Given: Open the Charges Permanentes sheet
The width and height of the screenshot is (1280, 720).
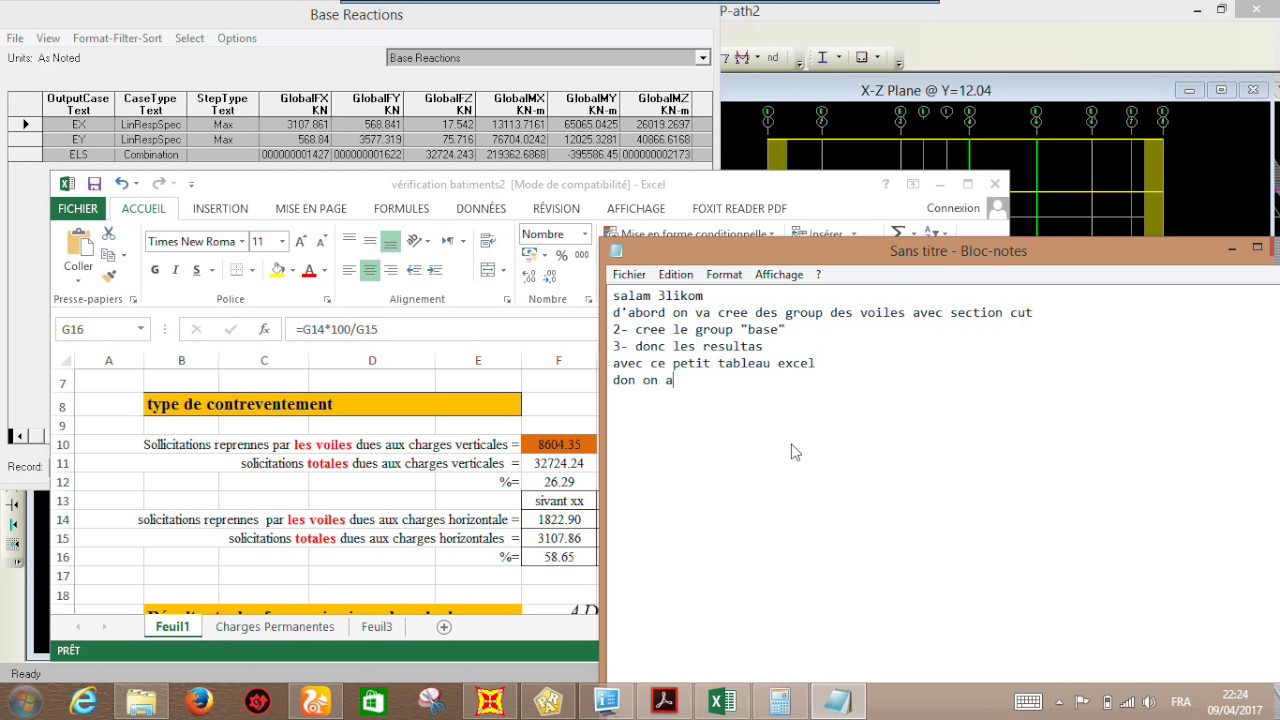Looking at the screenshot, I should (x=275, y=627).
